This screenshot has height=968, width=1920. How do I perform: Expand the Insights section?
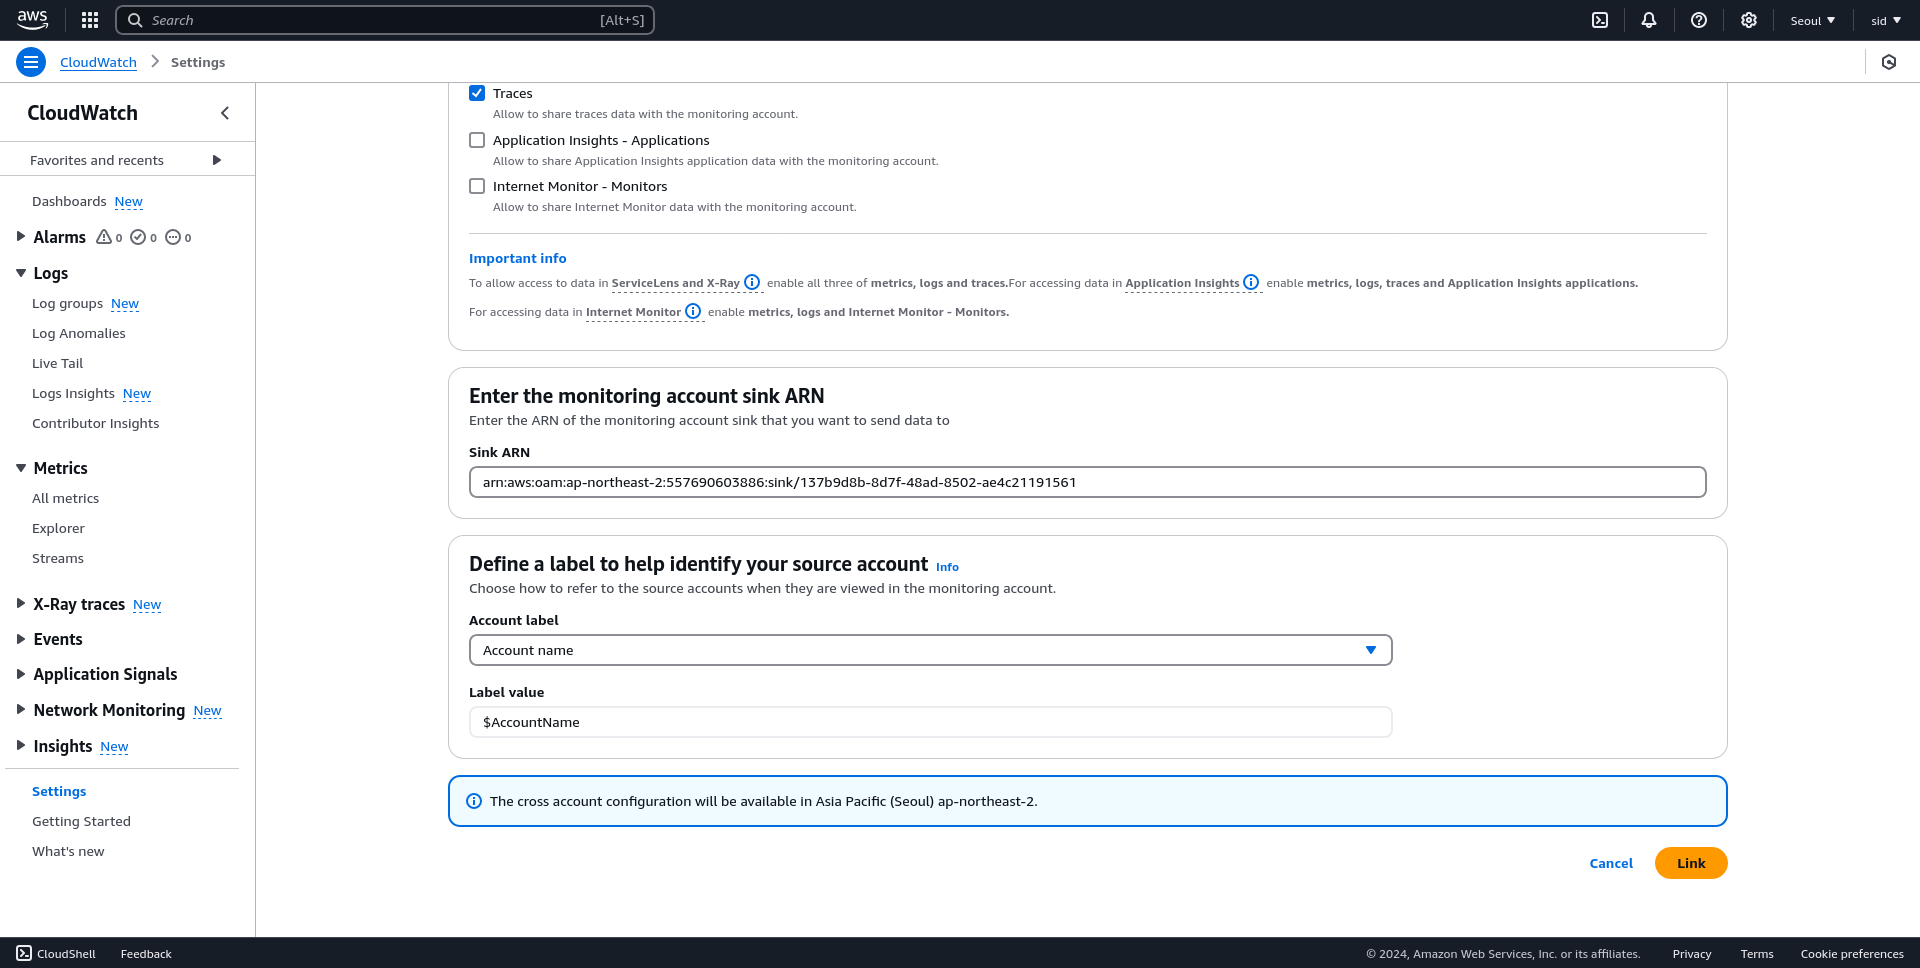tap(21, 746)
